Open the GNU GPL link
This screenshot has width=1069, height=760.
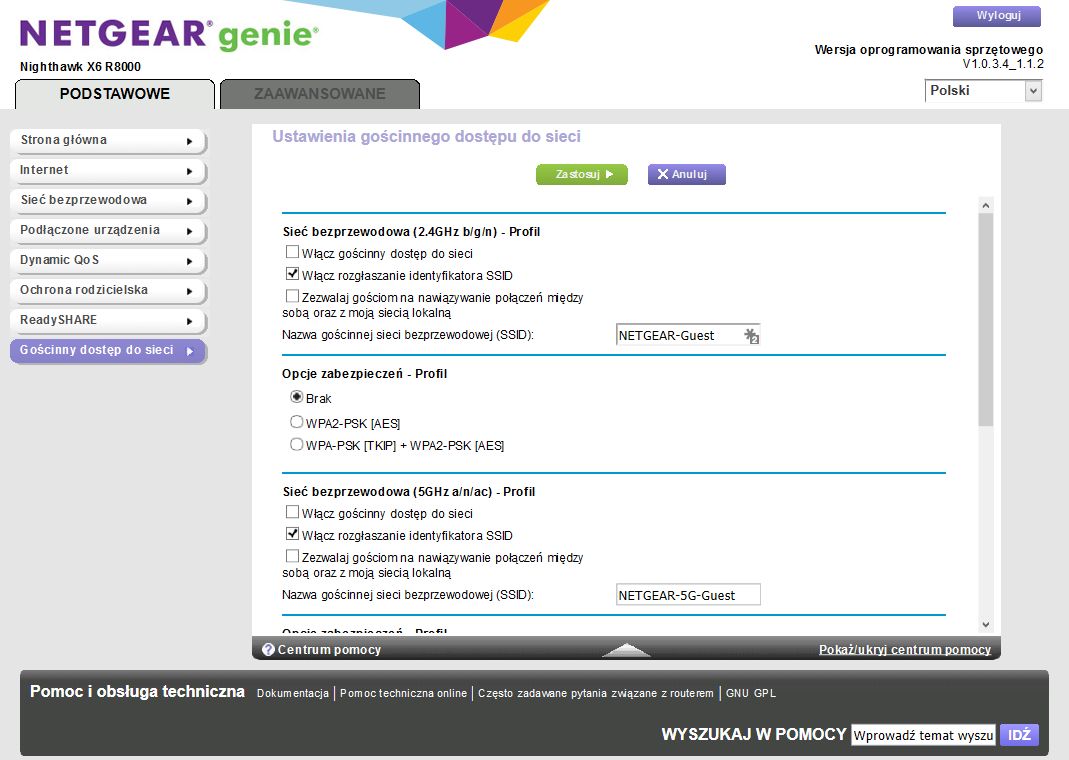tap(751, 693)
